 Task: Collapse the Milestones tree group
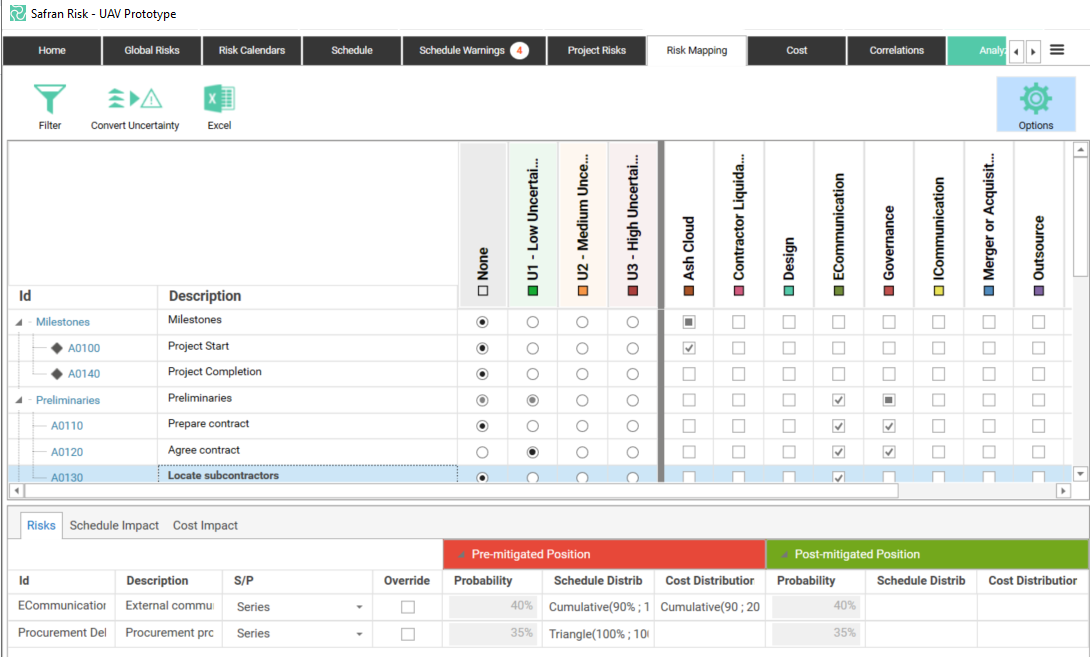[21, 322]
